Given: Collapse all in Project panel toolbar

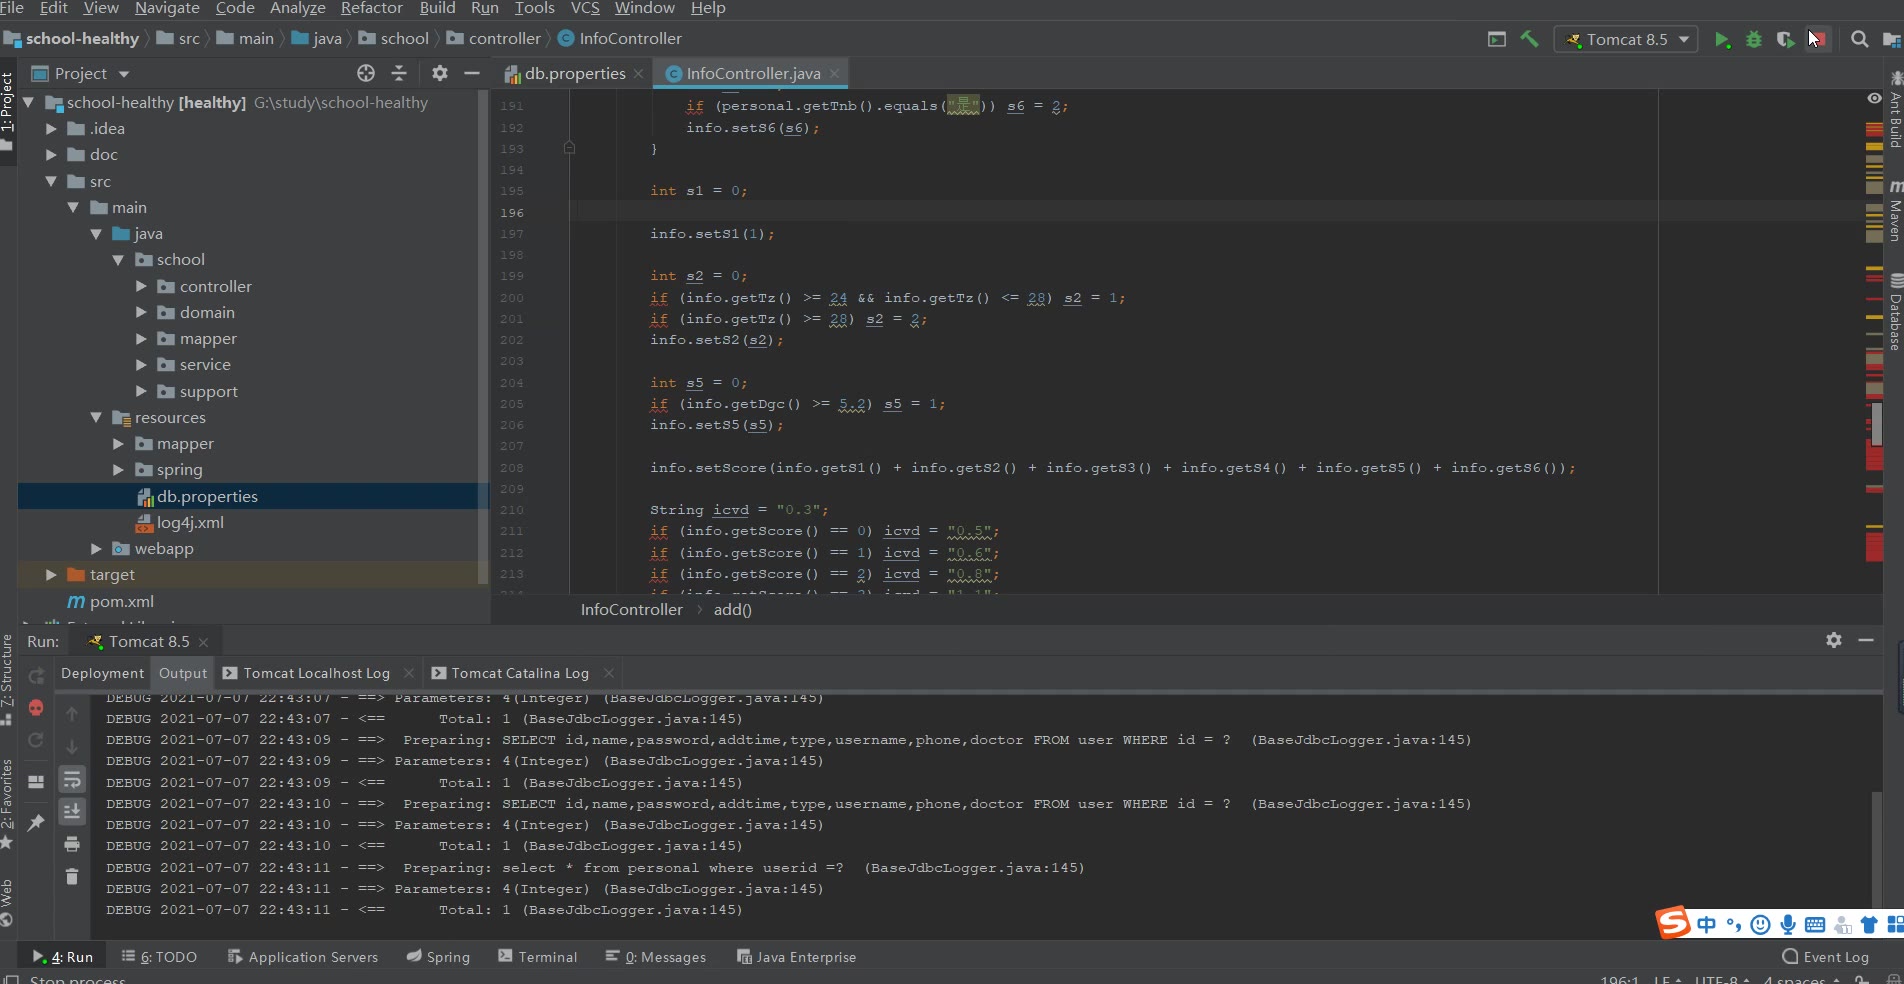Looking at the screenshot, I should coord(399,73).
